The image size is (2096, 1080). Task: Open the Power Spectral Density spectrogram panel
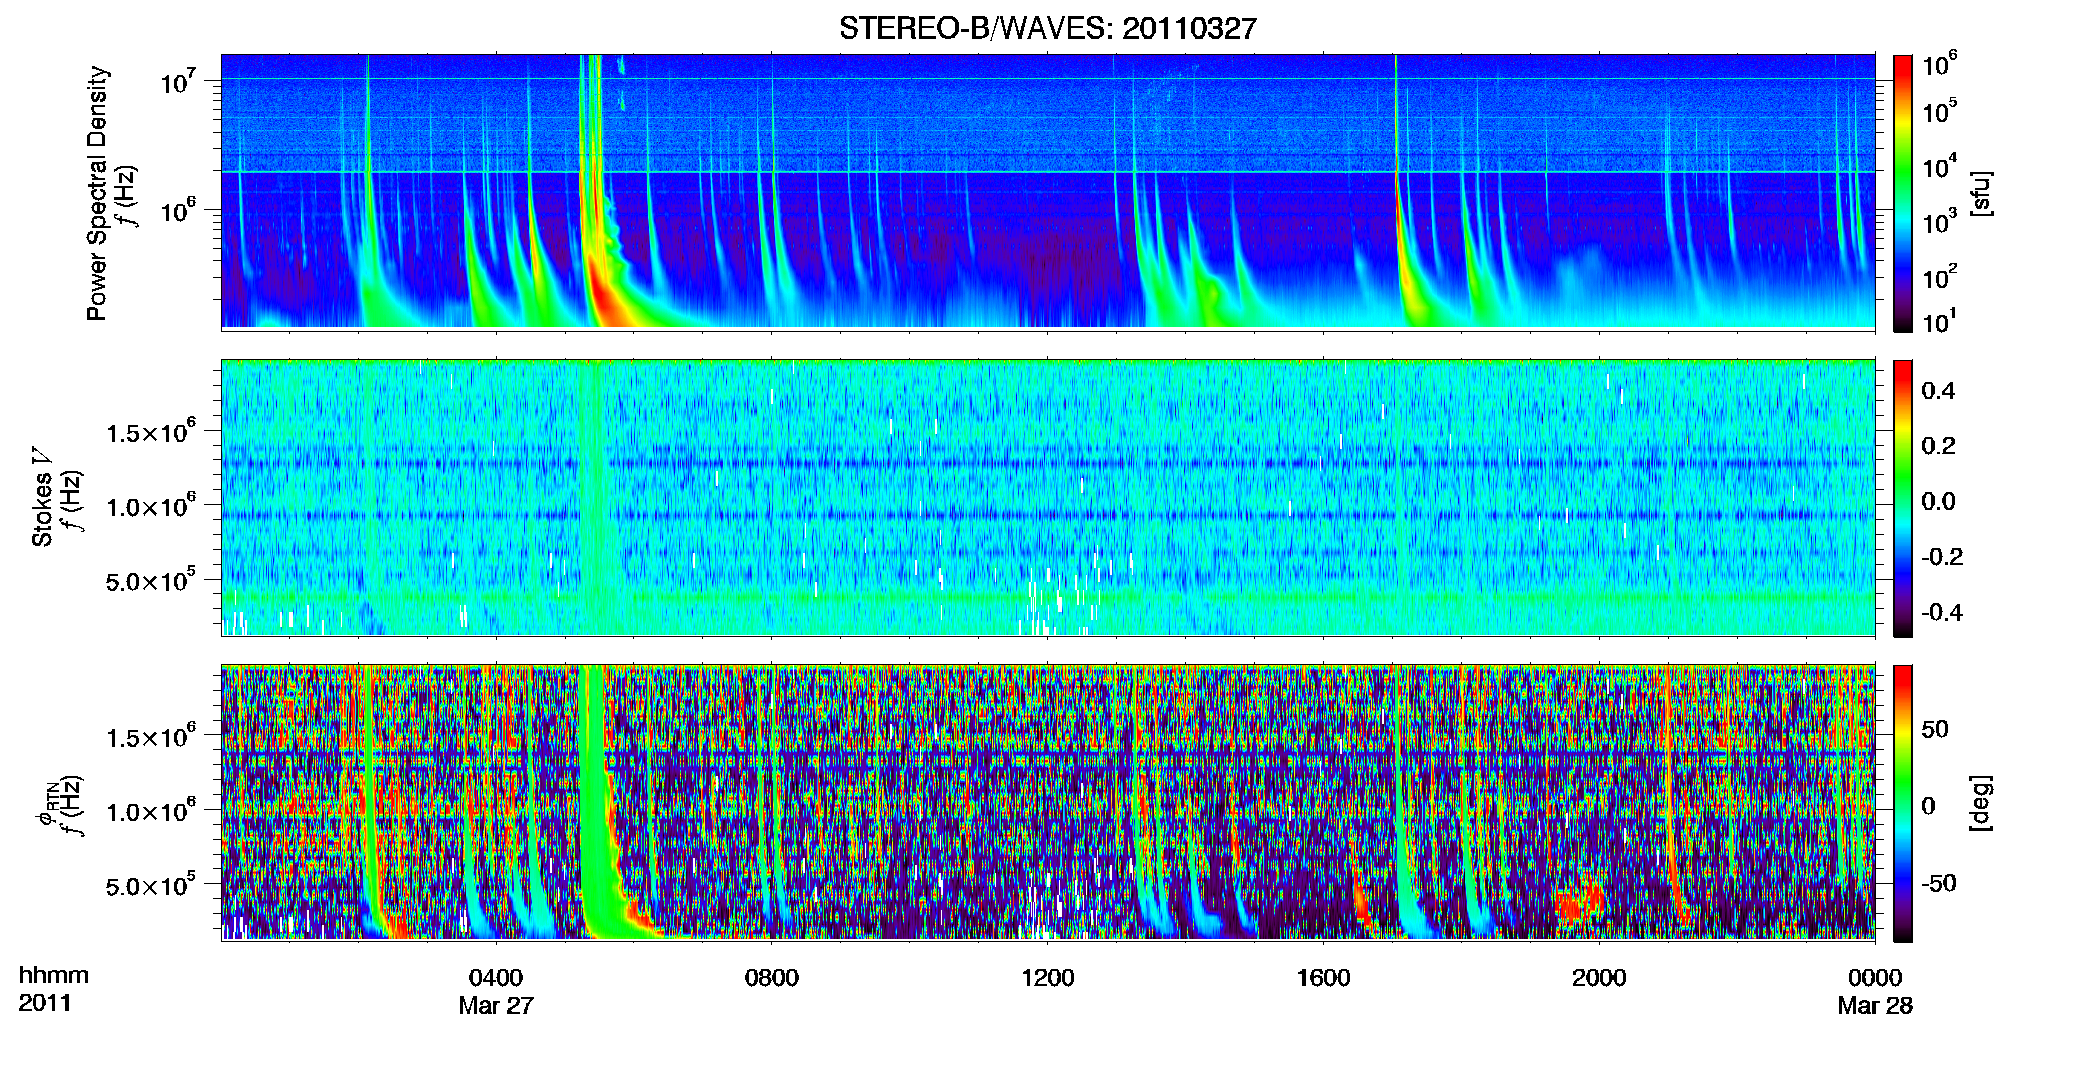point(1048,191)
